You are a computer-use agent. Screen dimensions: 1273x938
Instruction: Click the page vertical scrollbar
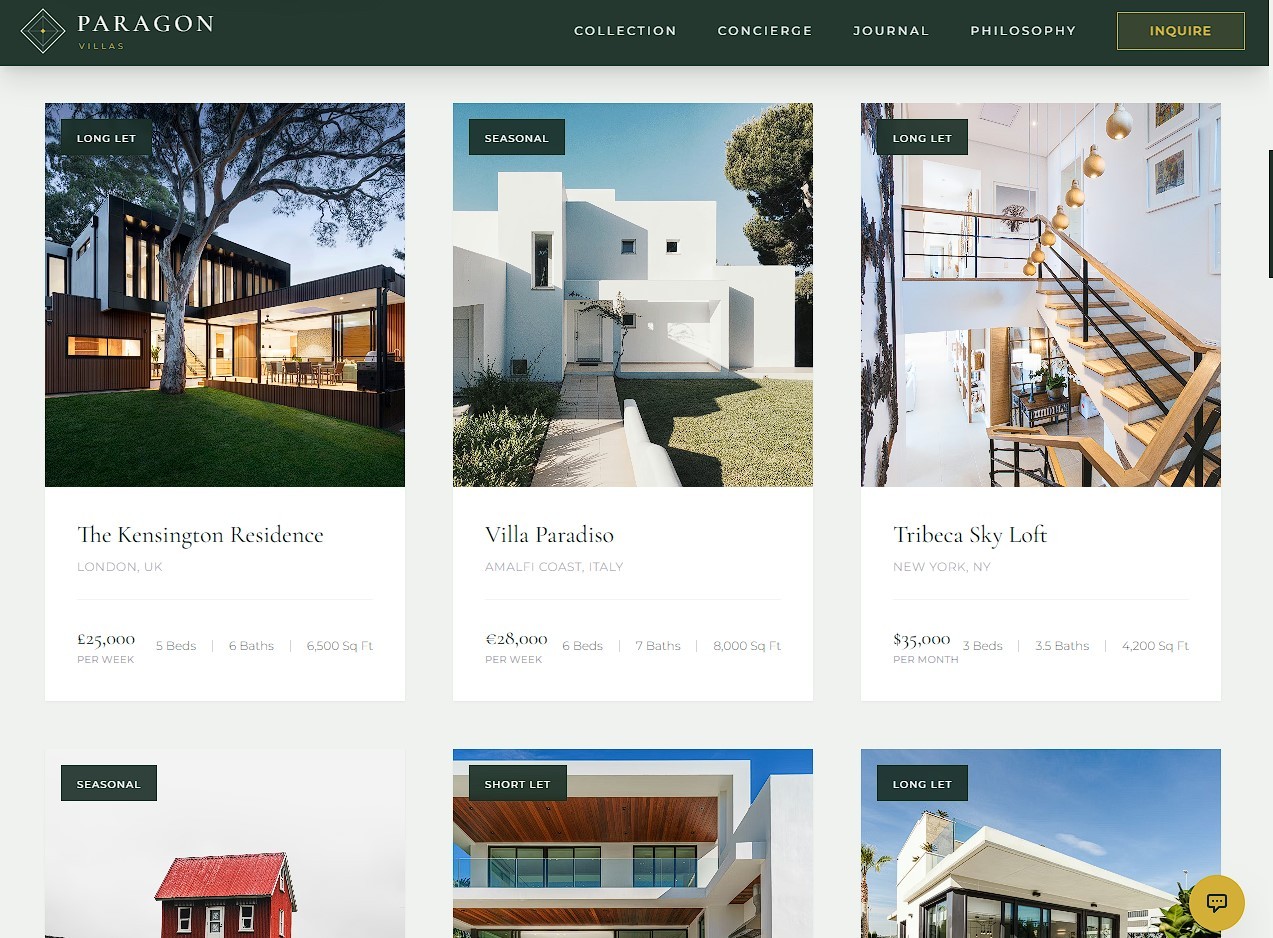tap(1270, 214)
